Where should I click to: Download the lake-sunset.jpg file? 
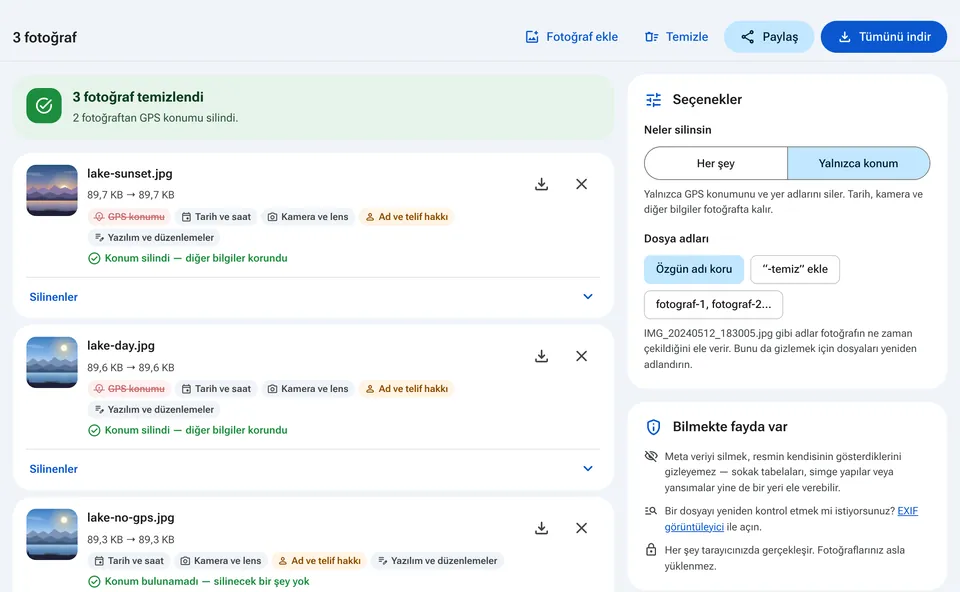pos(541,184)
